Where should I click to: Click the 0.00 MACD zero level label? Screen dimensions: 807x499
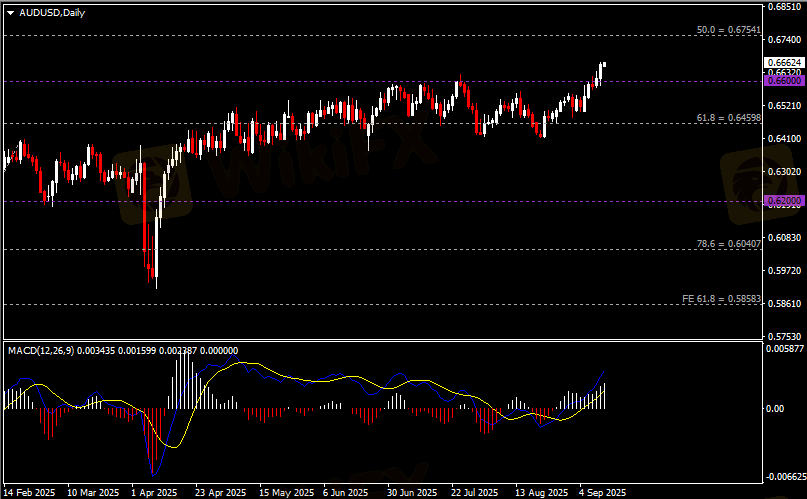click(775, 409)
